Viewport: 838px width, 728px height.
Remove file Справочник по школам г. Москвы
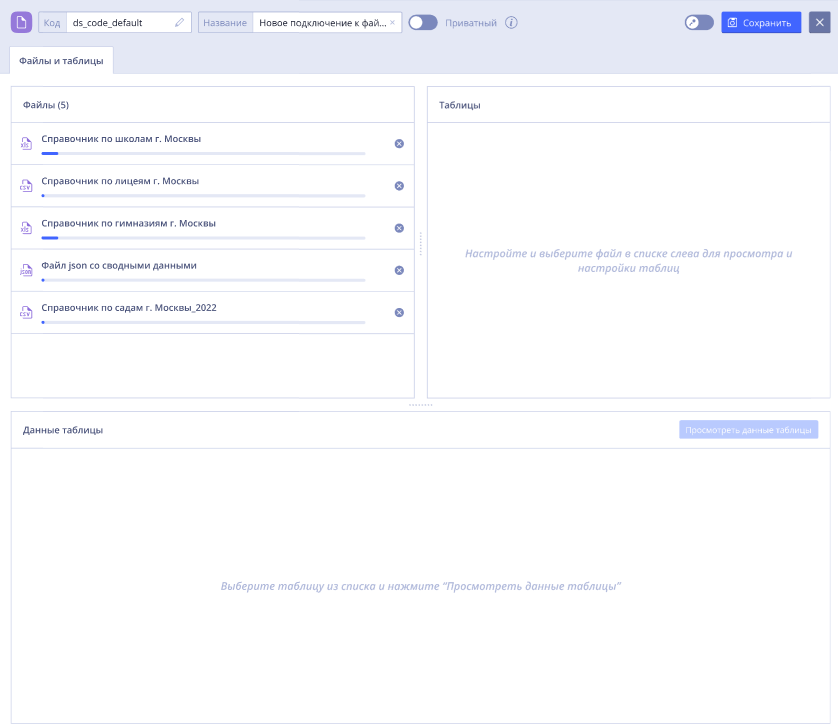[x=399, y=144]
